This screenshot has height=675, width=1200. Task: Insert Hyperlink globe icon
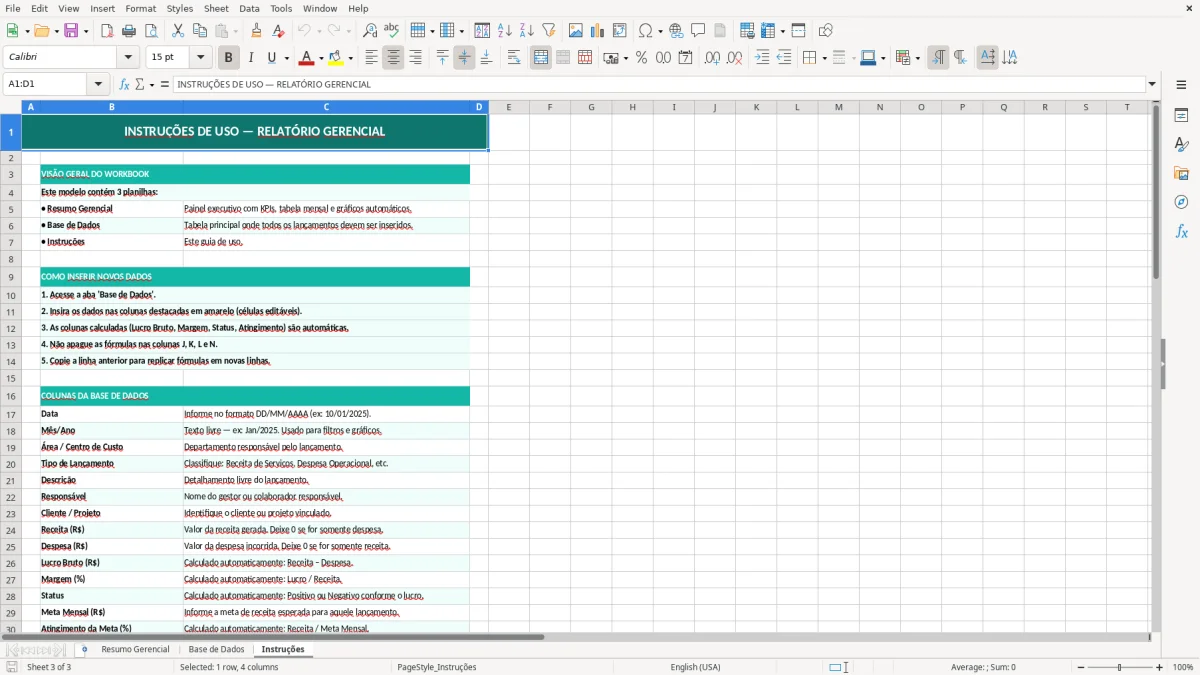pos(676,31)
